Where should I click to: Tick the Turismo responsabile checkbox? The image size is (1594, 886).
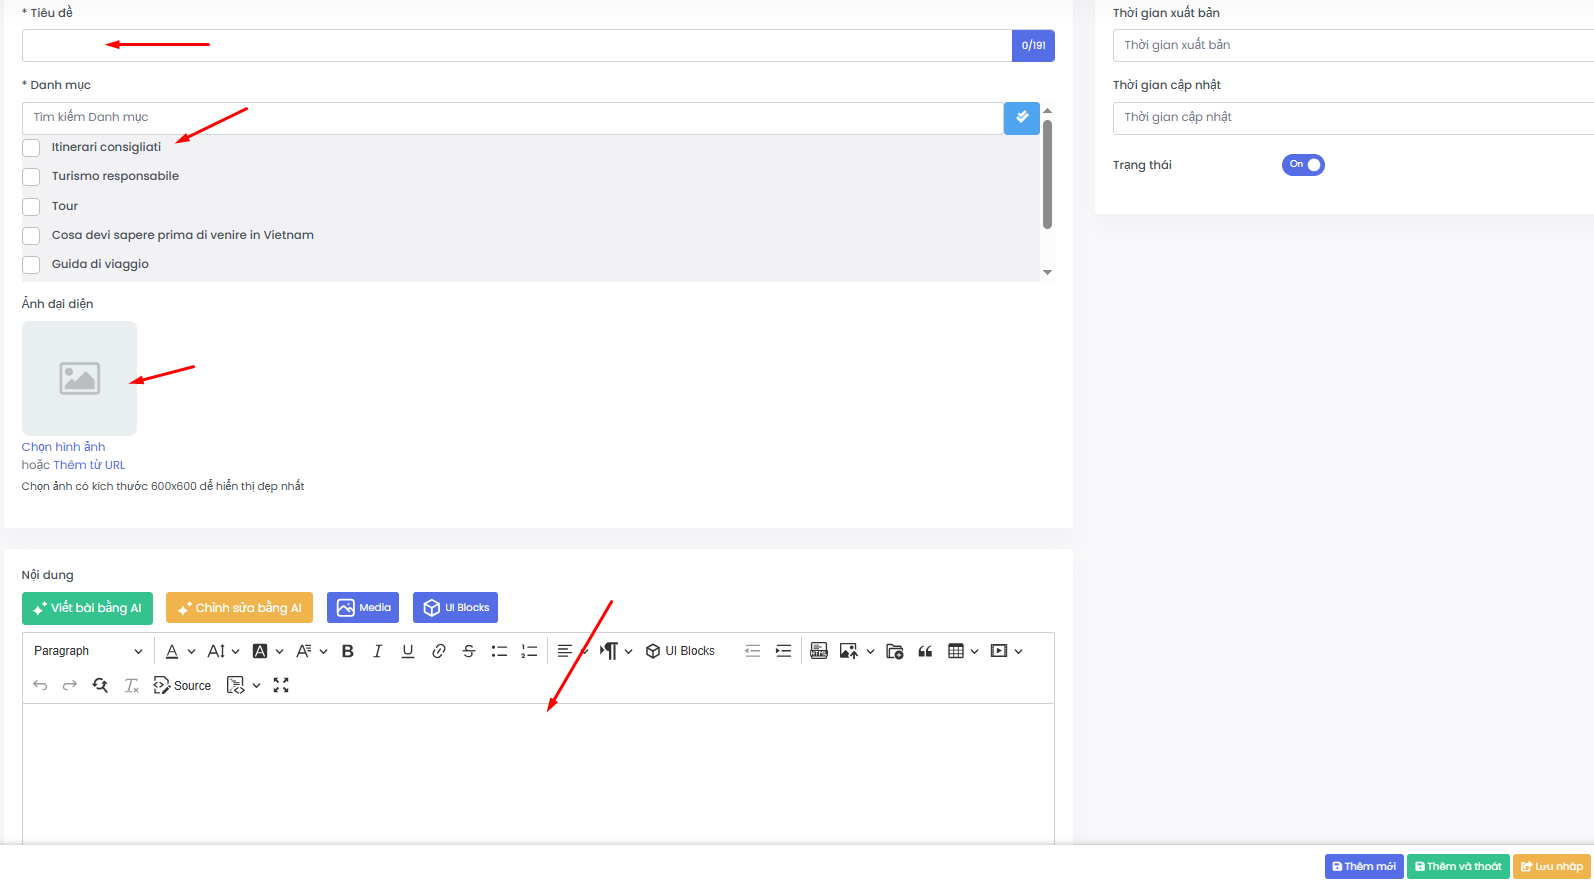31,177
